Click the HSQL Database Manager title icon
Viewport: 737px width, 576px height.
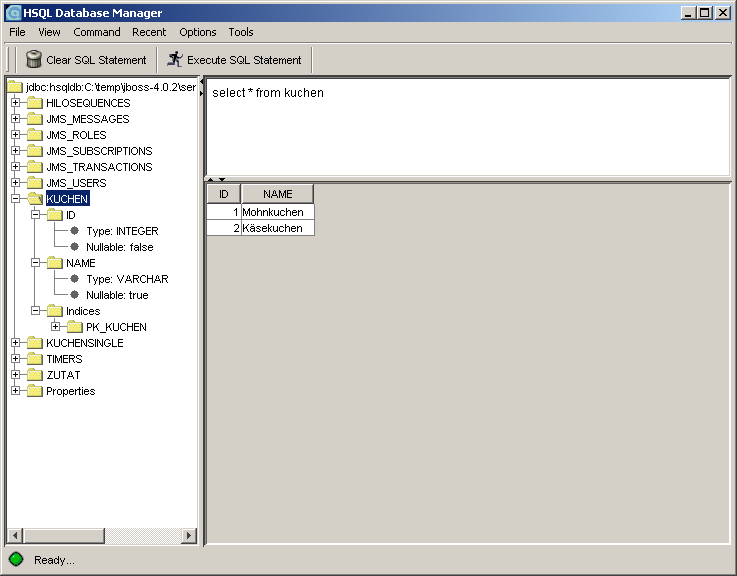point(13,13)
